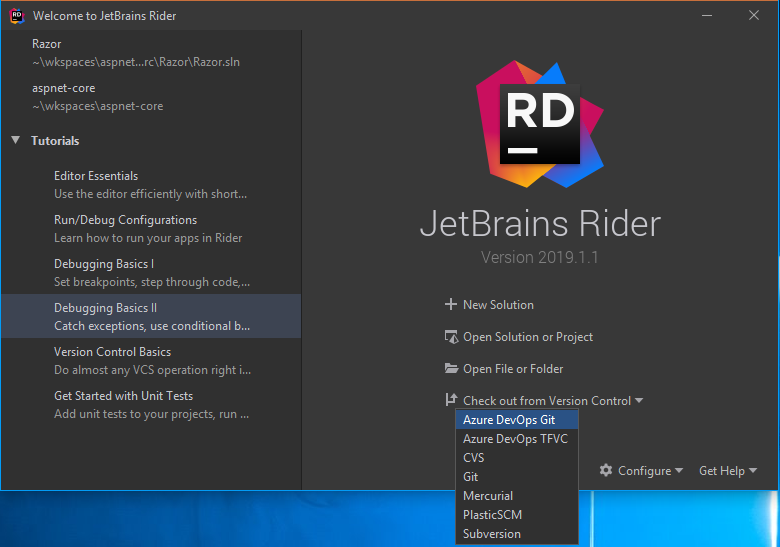780x547 pixels.
Task: Click the Configure gear icon
Action: 606,470
